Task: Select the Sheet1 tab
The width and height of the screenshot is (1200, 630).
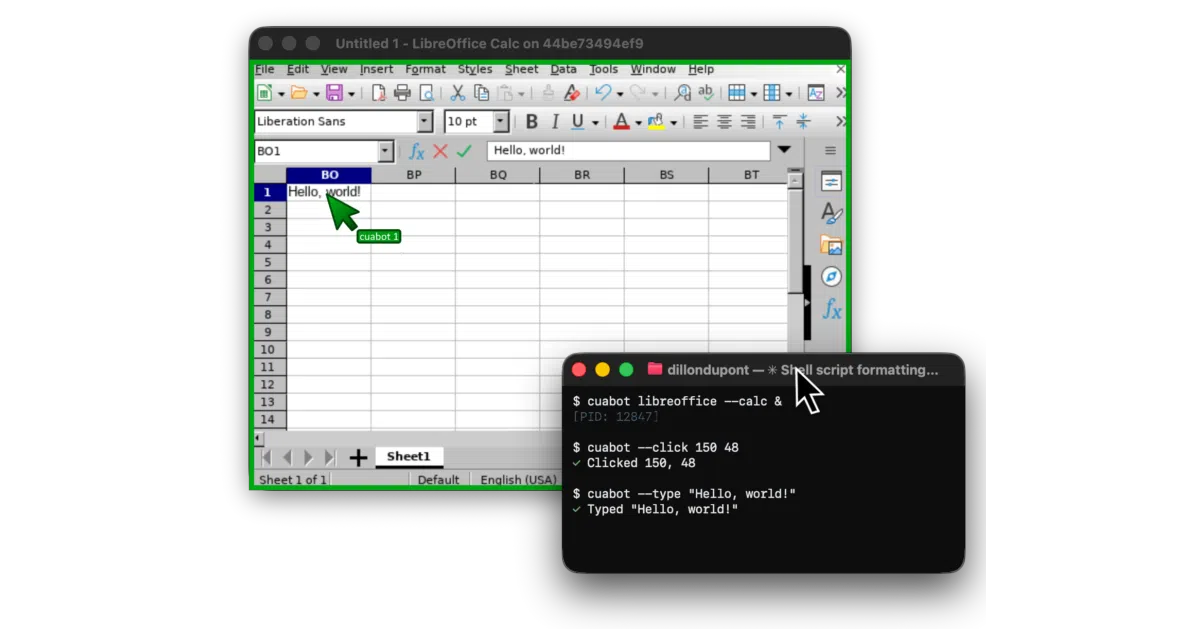Action: click(x=409, y=457)
